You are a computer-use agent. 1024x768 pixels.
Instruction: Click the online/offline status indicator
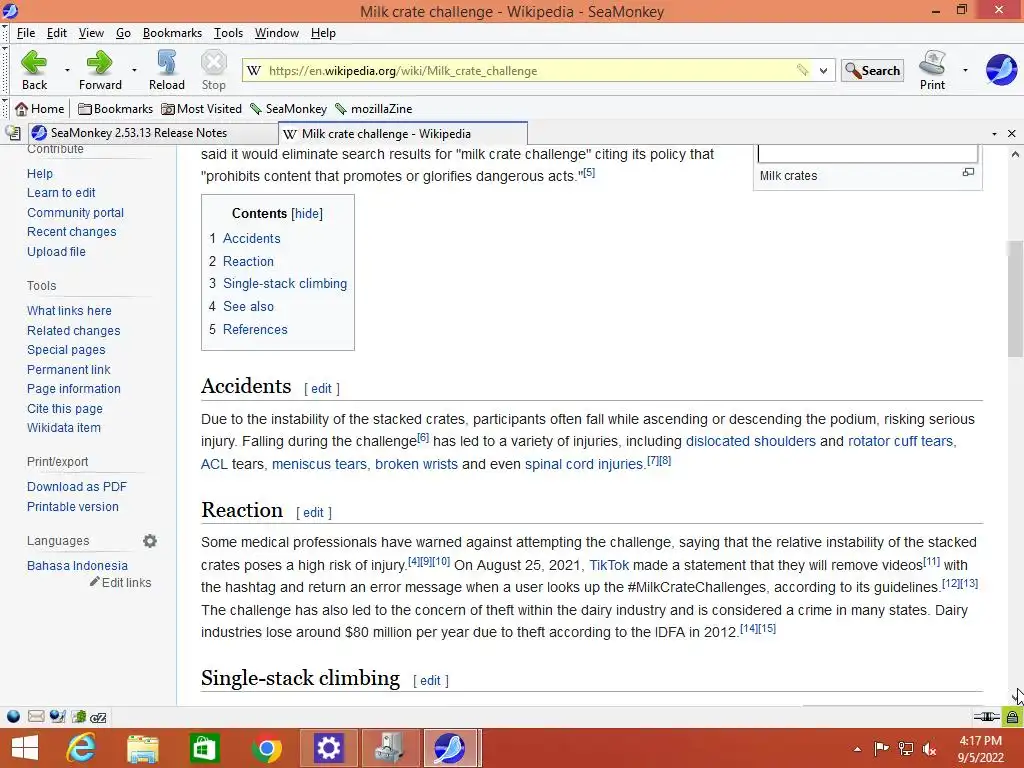(986, 716)
